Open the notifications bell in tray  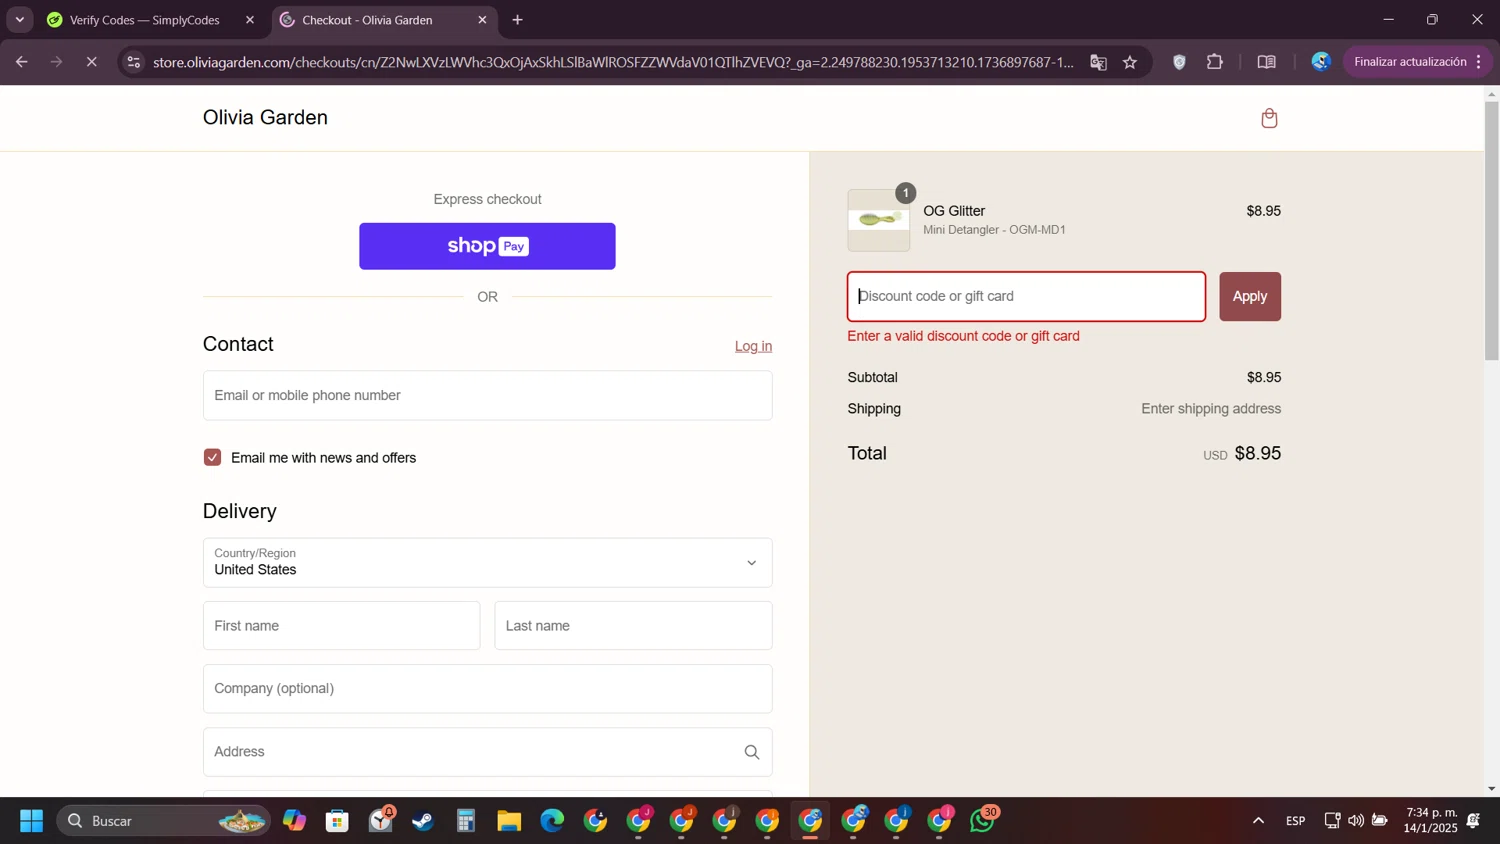click(1473, 821)
